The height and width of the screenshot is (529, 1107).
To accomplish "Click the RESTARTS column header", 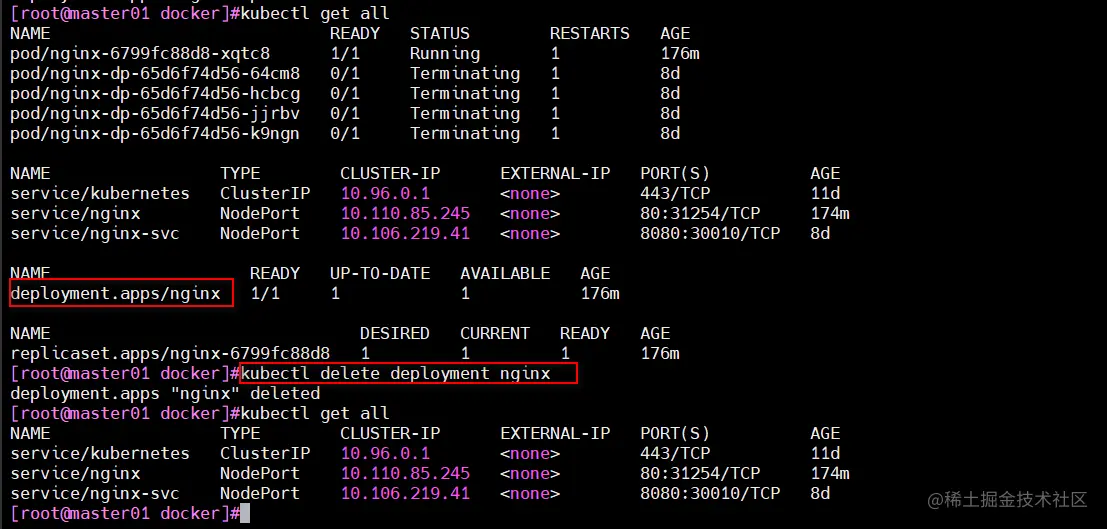I will click(x=590, y=33).
